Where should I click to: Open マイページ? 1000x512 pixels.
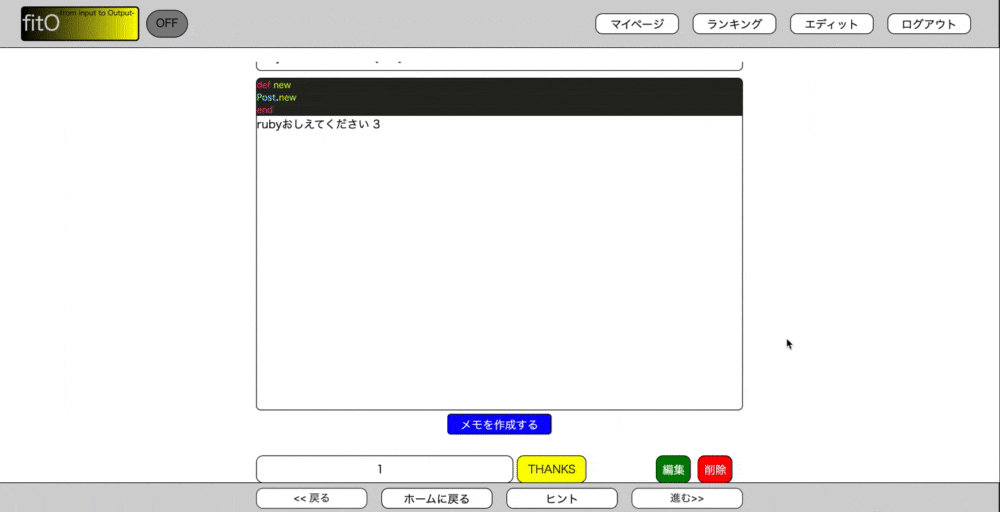637,24
